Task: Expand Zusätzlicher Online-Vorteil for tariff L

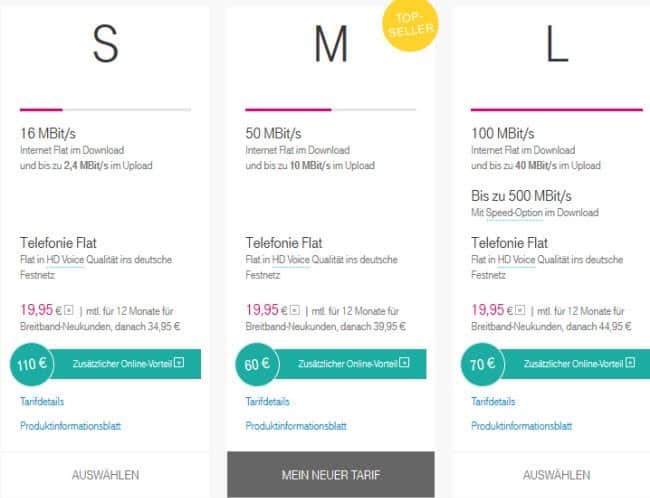Action: [629, 364]
